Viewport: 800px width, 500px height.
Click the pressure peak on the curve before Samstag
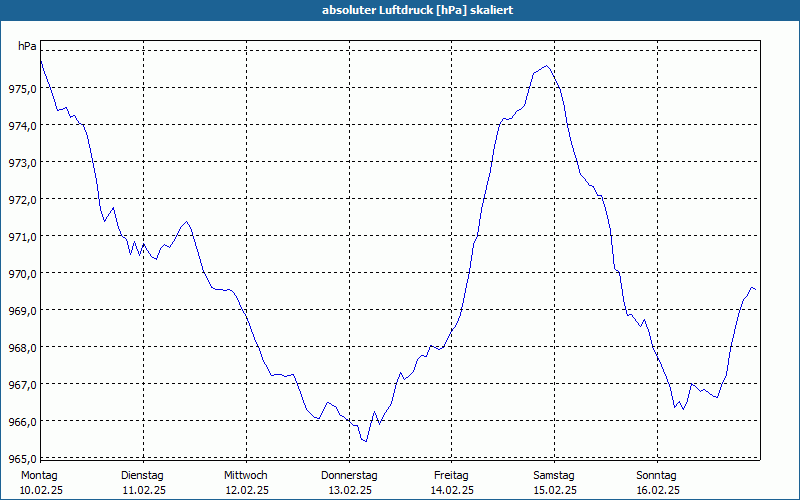(546, 65)
